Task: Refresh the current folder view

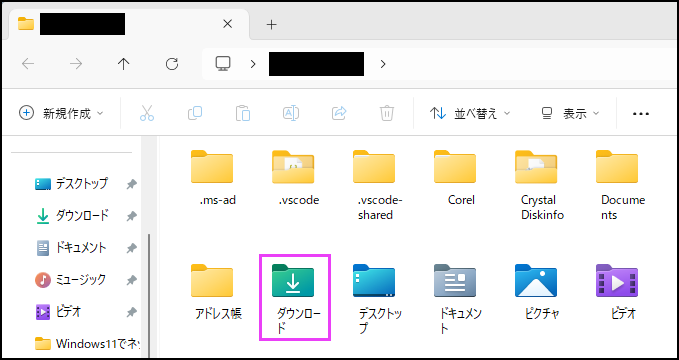Action: (172, 64)
